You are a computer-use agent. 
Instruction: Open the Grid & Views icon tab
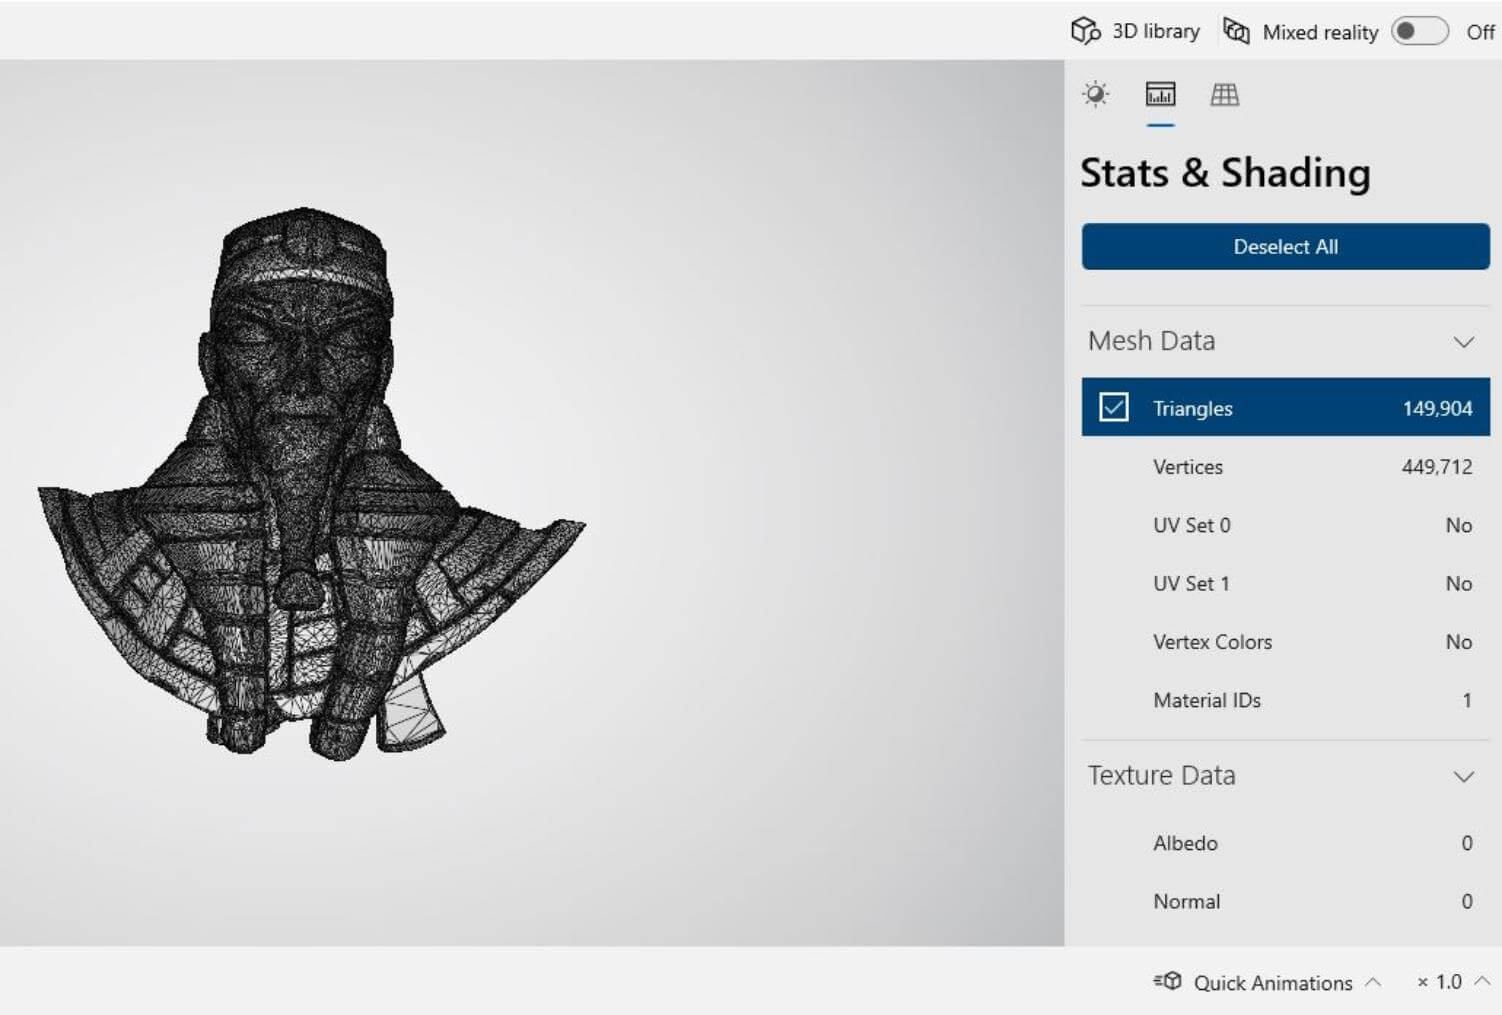pos(1224,95)
